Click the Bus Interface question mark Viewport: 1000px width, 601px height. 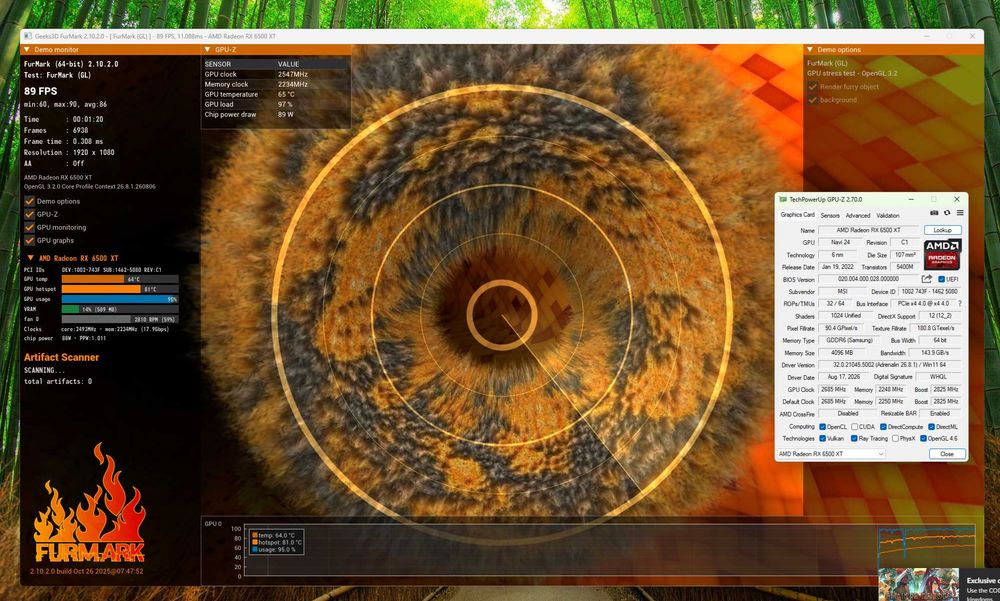959,304
